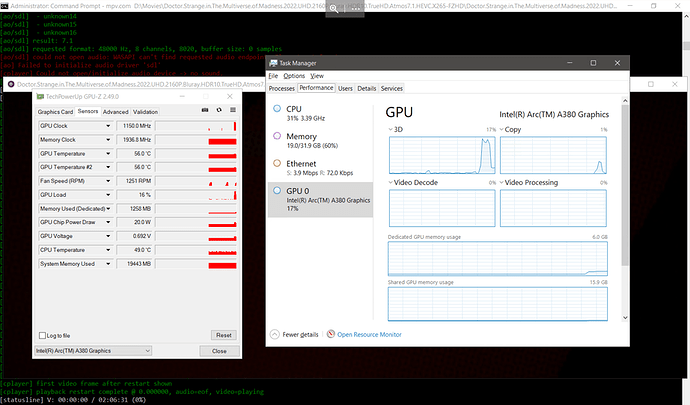Select the GPU 0 performance entry
Viewport: 690px width, 405px height.
[x=320, y=199]
